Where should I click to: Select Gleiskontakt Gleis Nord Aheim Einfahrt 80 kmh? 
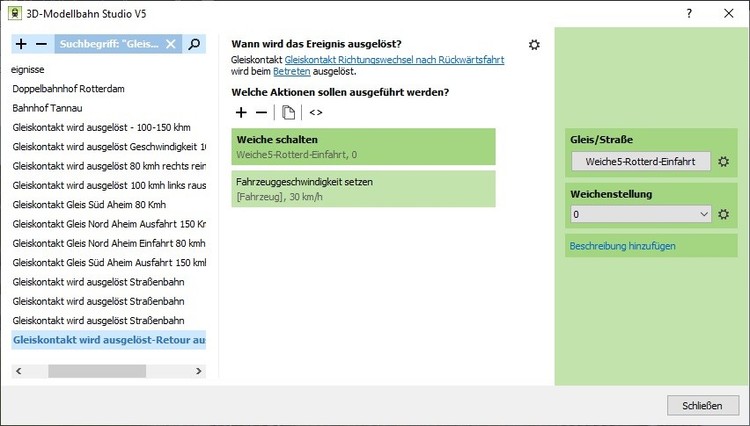109,243
